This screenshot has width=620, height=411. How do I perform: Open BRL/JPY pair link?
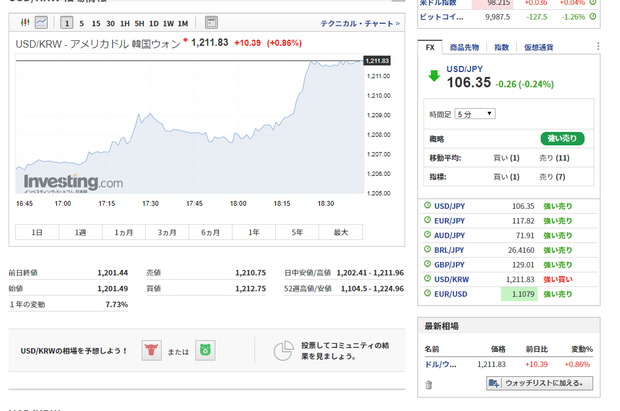coord(449,250)
